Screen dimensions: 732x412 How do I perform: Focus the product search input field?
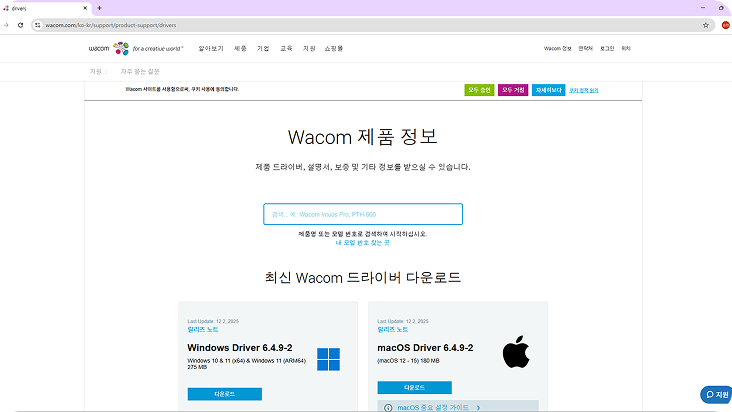(363, 214)
